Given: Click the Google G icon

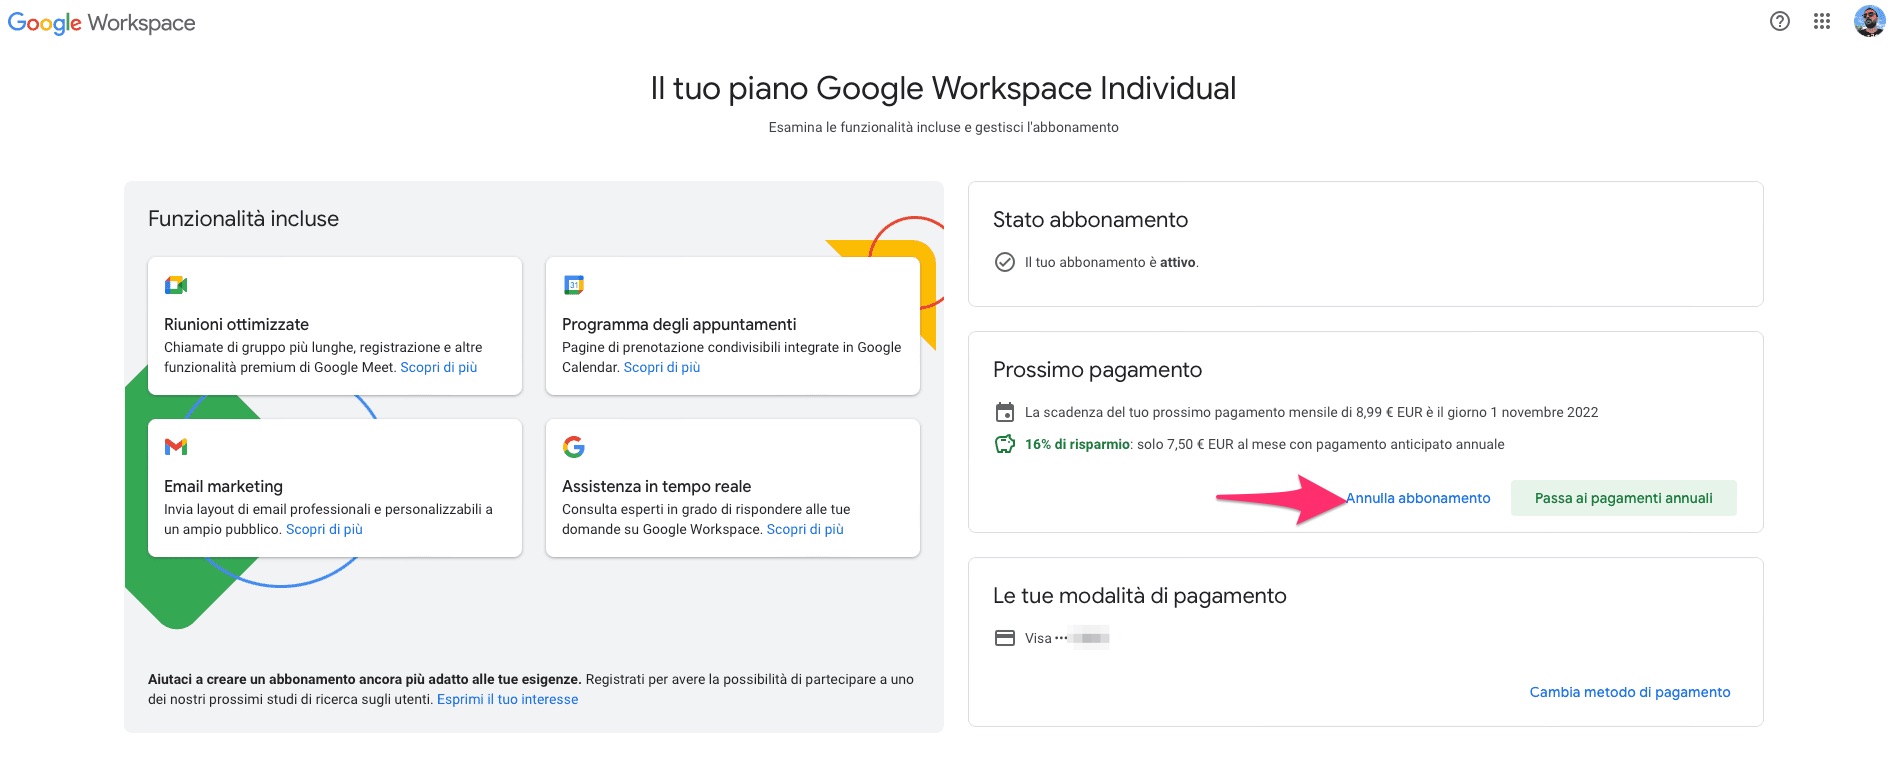Looking at the screenshot, I should point(574,447).
